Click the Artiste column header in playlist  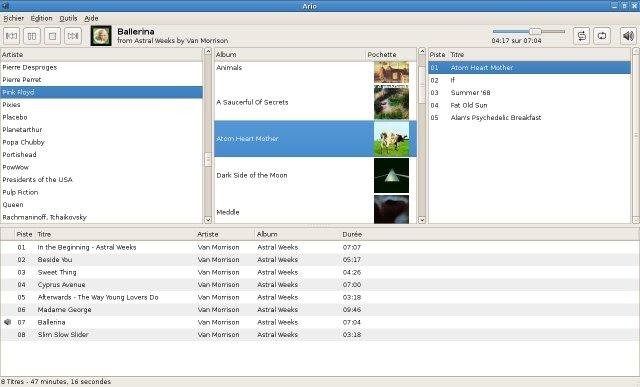(x=224, y=234)
